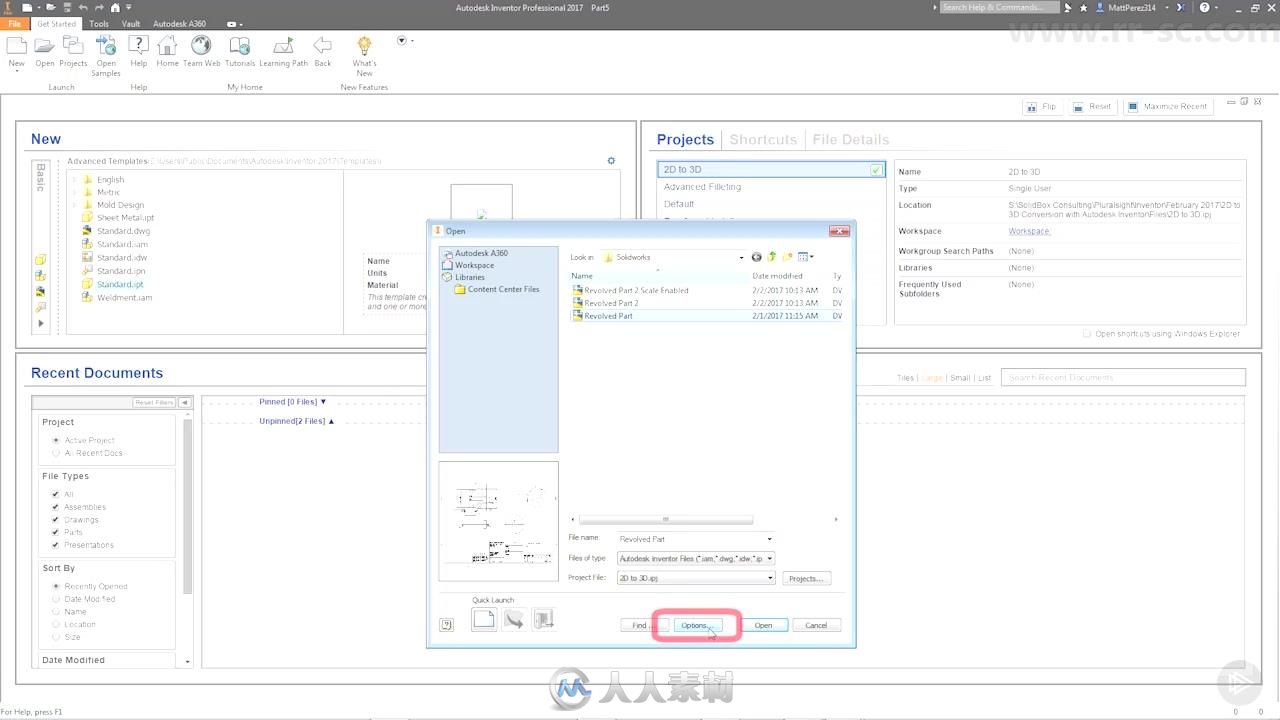Click Redo in the quick access toolbar

pyautogui.click(x=99, y=7)
